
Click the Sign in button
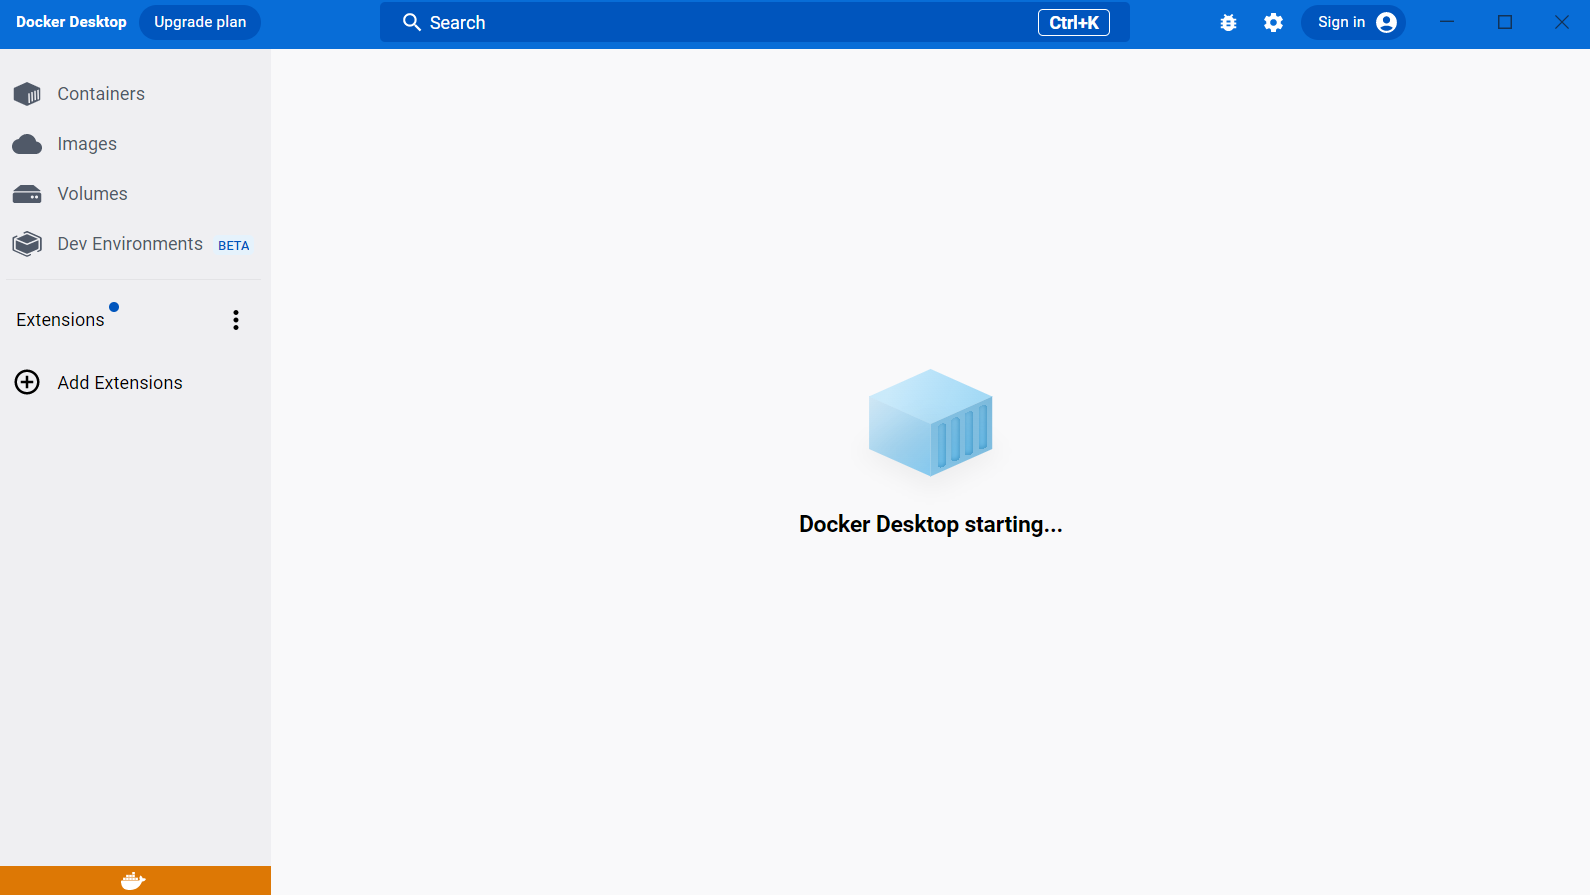1353,22
